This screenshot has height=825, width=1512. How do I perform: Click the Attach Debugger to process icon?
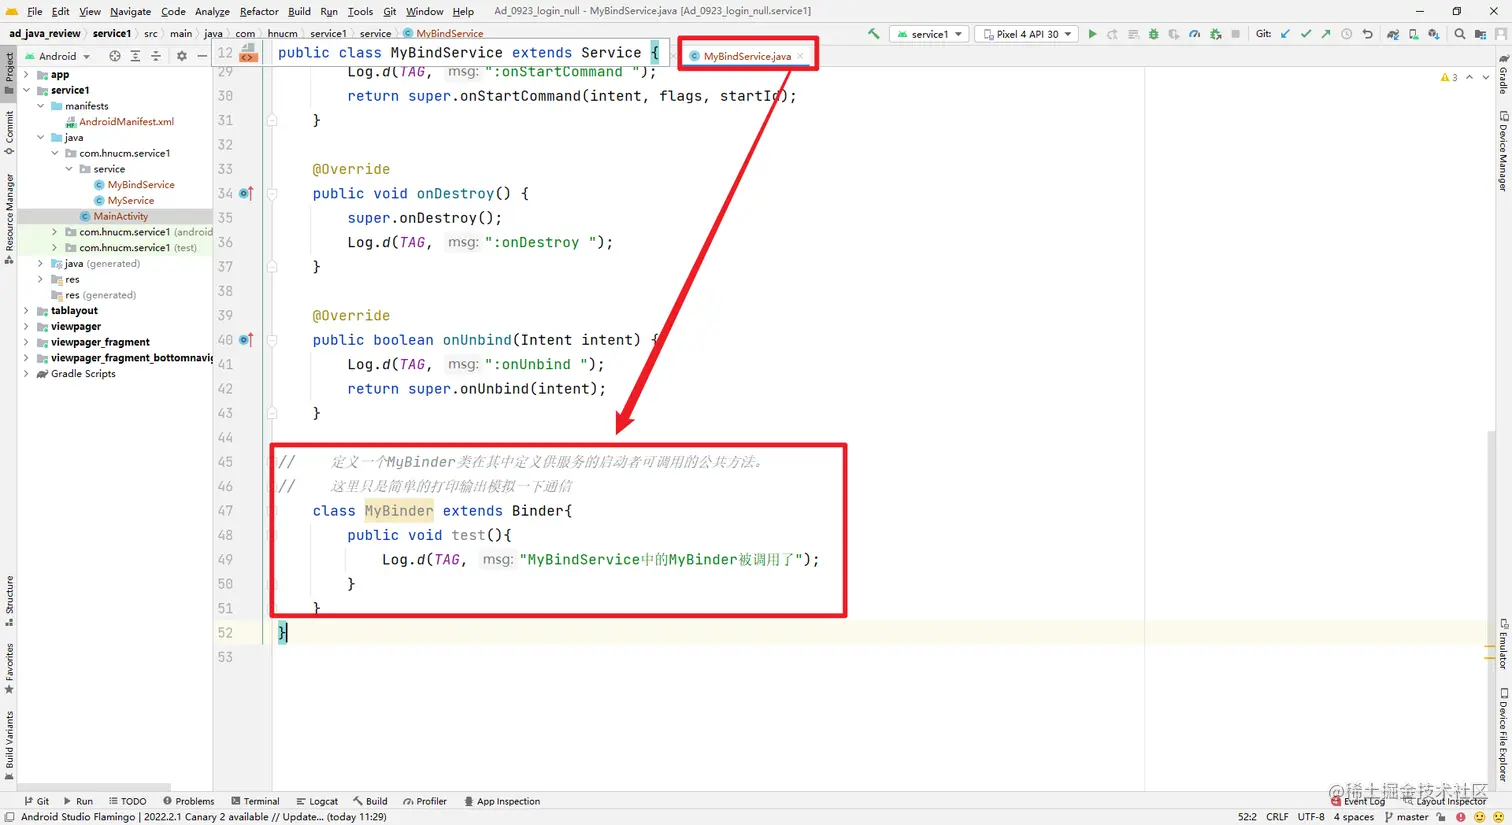tap(1215, 34)
